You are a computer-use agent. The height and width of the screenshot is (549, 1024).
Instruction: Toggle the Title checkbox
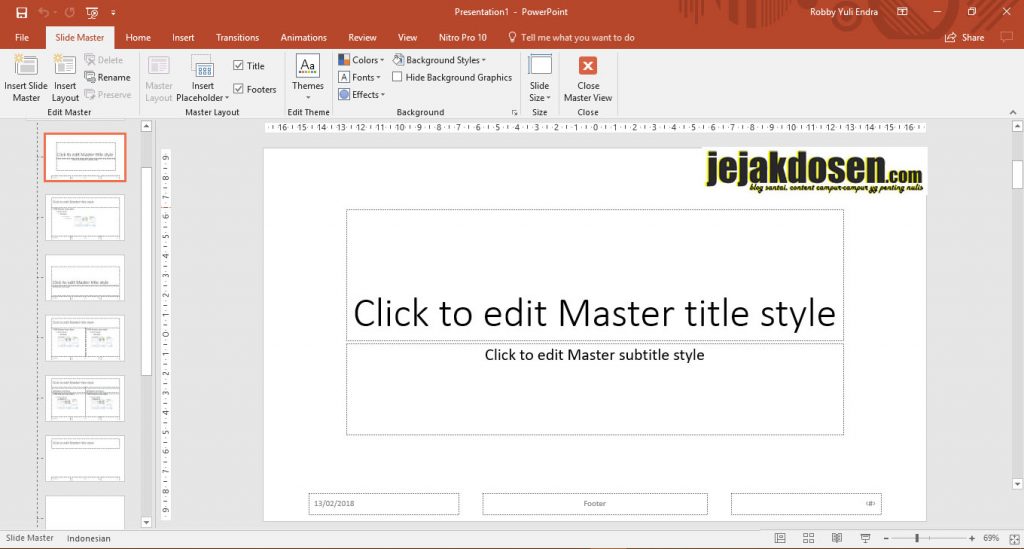238,65
